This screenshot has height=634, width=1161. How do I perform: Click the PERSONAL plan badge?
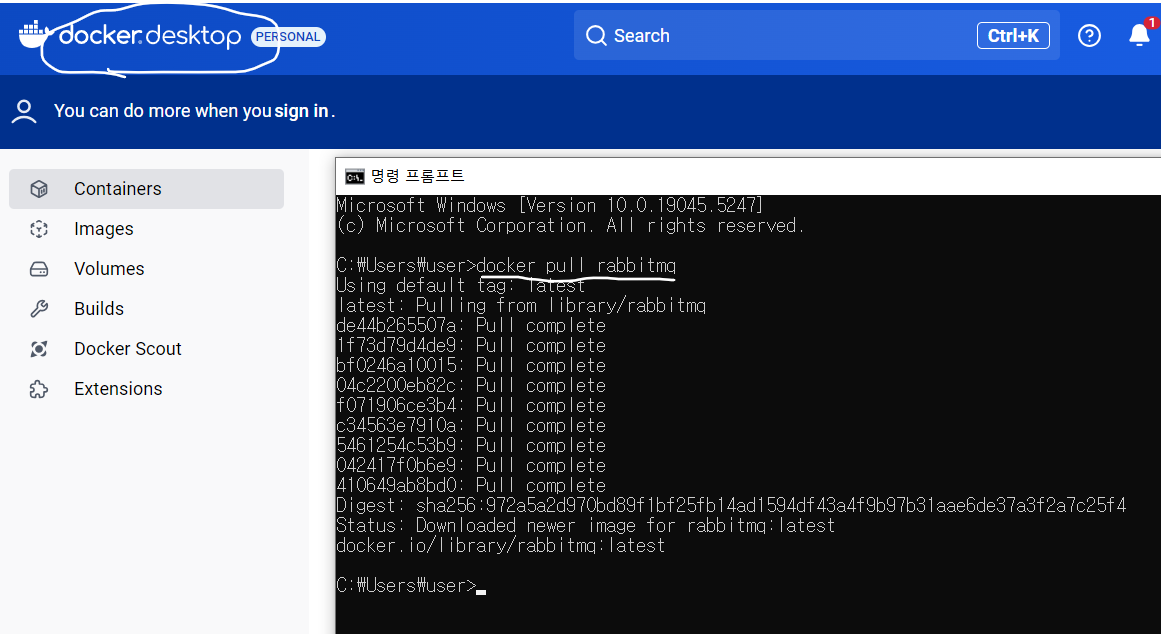click(x=288, y=36)
